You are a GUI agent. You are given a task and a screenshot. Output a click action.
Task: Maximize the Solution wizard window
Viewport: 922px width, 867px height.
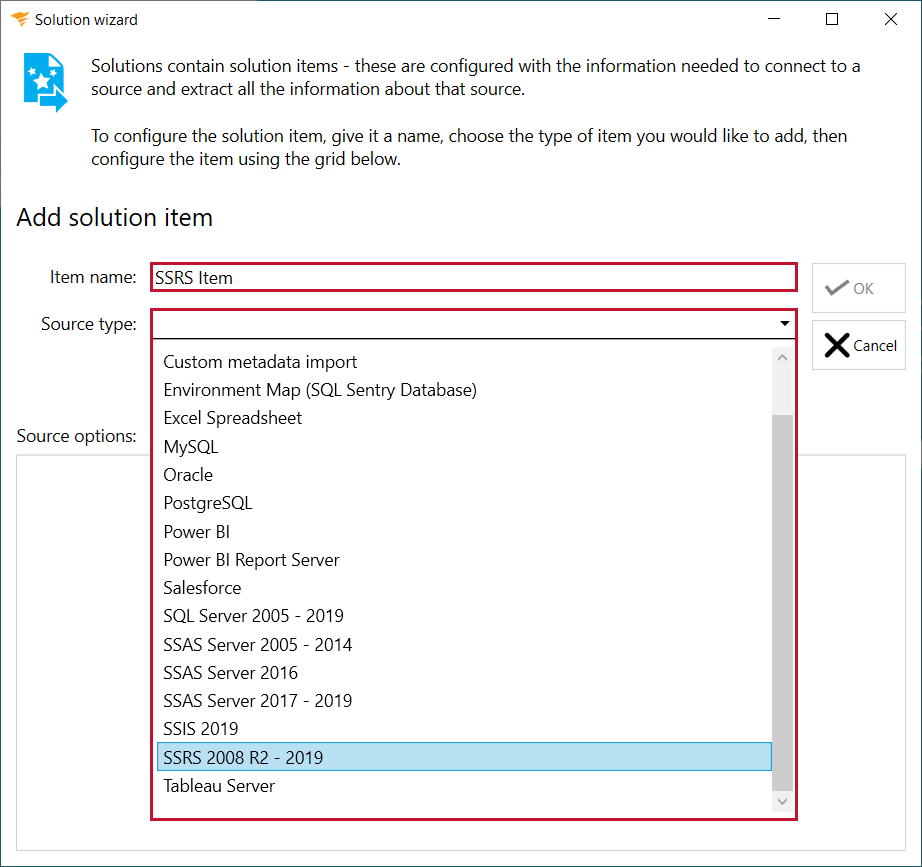click(x=832, y=19)
